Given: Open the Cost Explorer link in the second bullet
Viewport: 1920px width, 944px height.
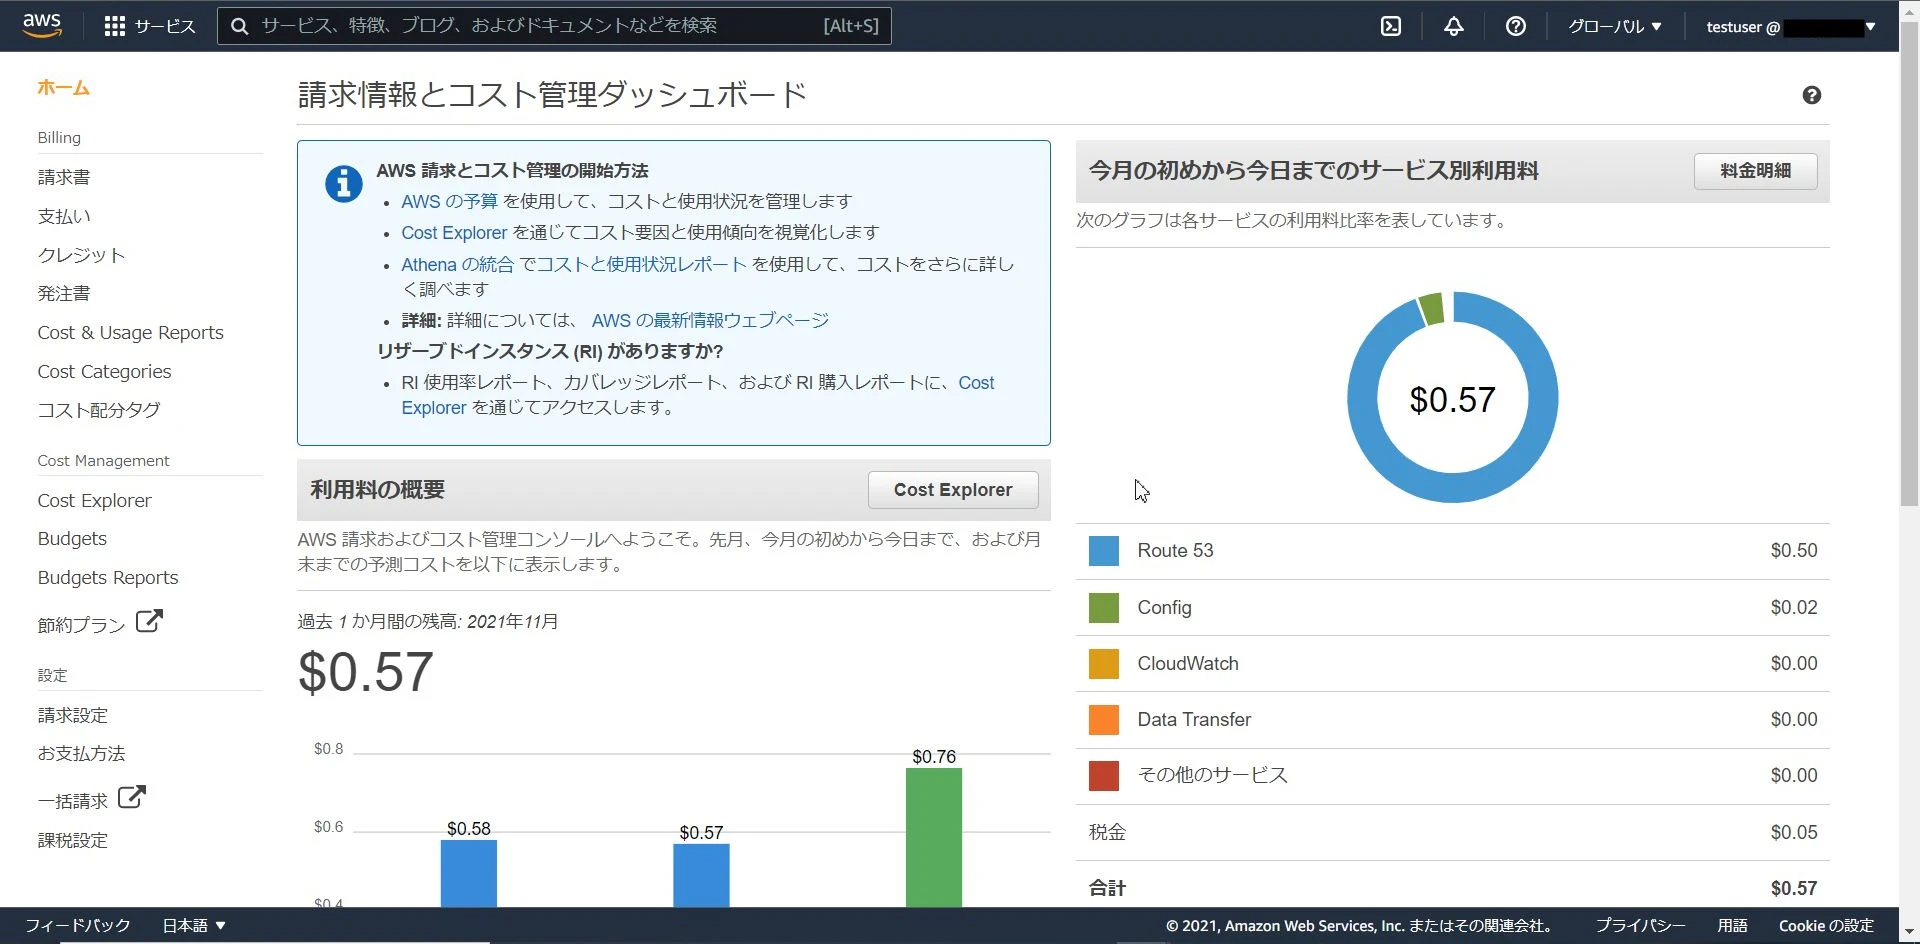Looking at the screenshot, I should 454,232.
